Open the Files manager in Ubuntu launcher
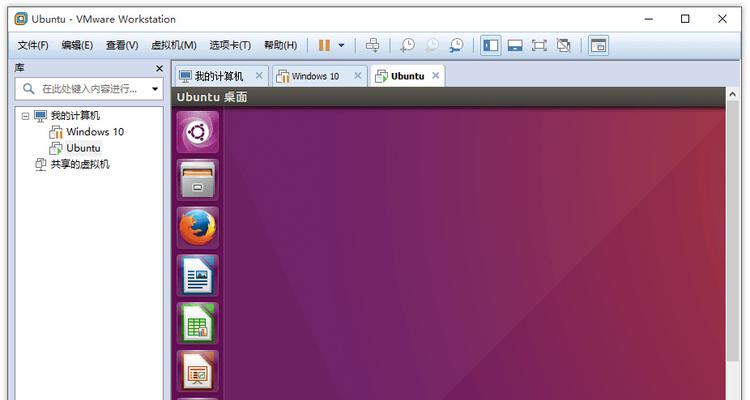The width and height of the screenshot is (750, 400). tap(198, 180)
